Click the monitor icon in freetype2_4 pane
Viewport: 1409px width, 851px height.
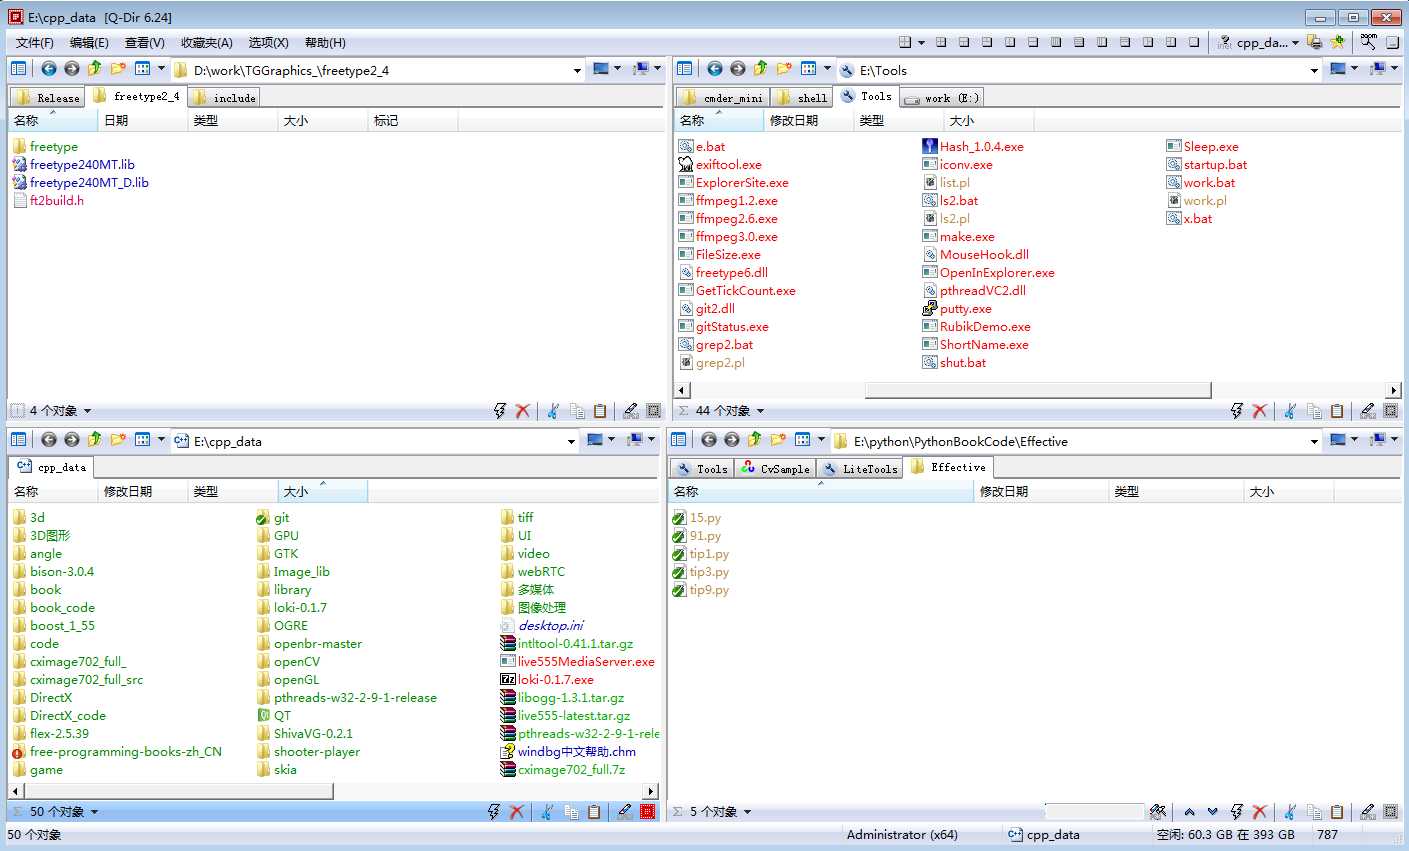601,69
